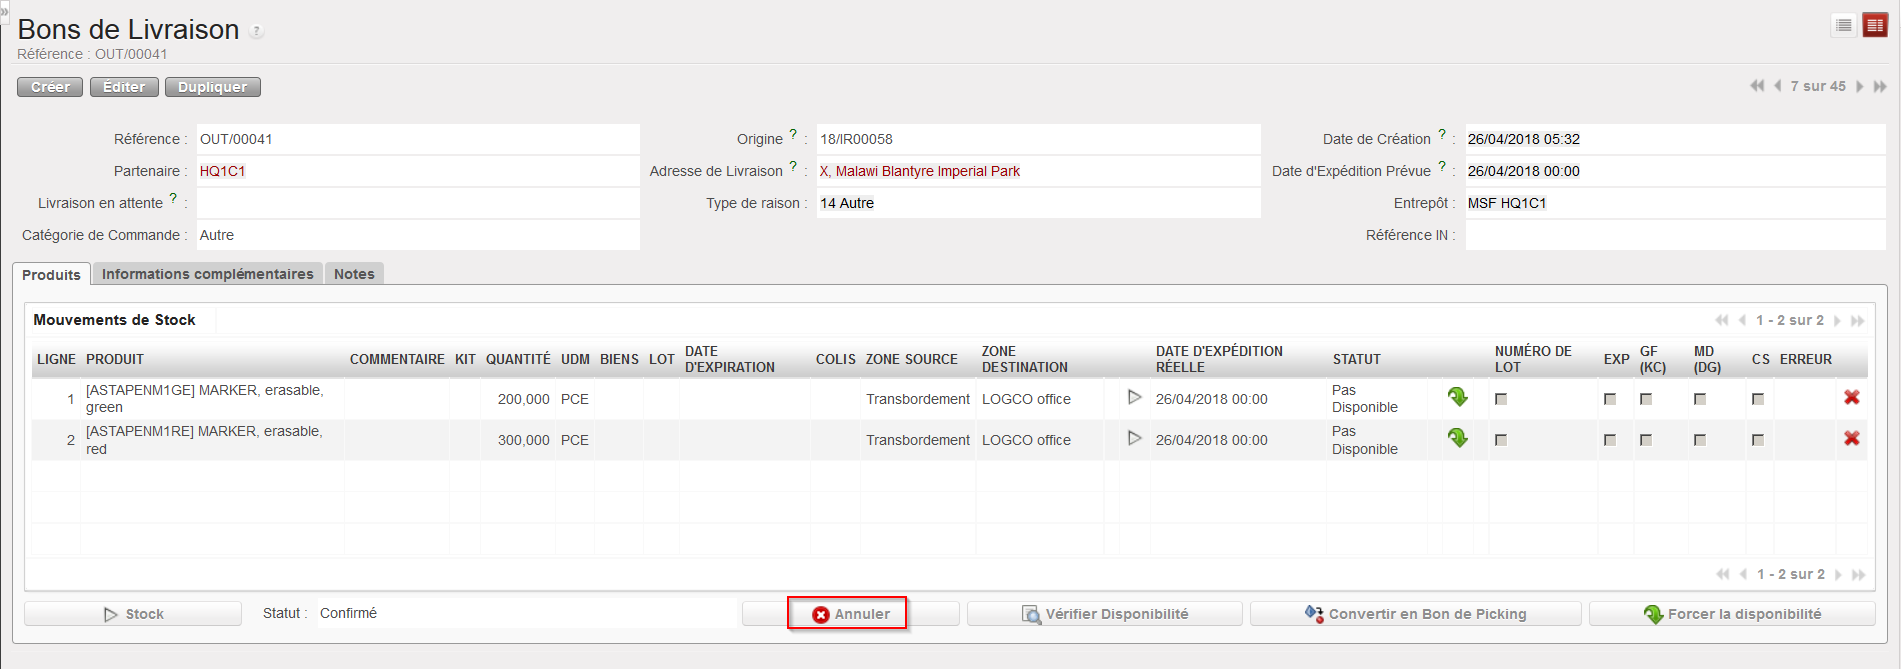Click green arrow icon on line 2
This screenshot has height=669, width=1901.
click(1458, 439)
